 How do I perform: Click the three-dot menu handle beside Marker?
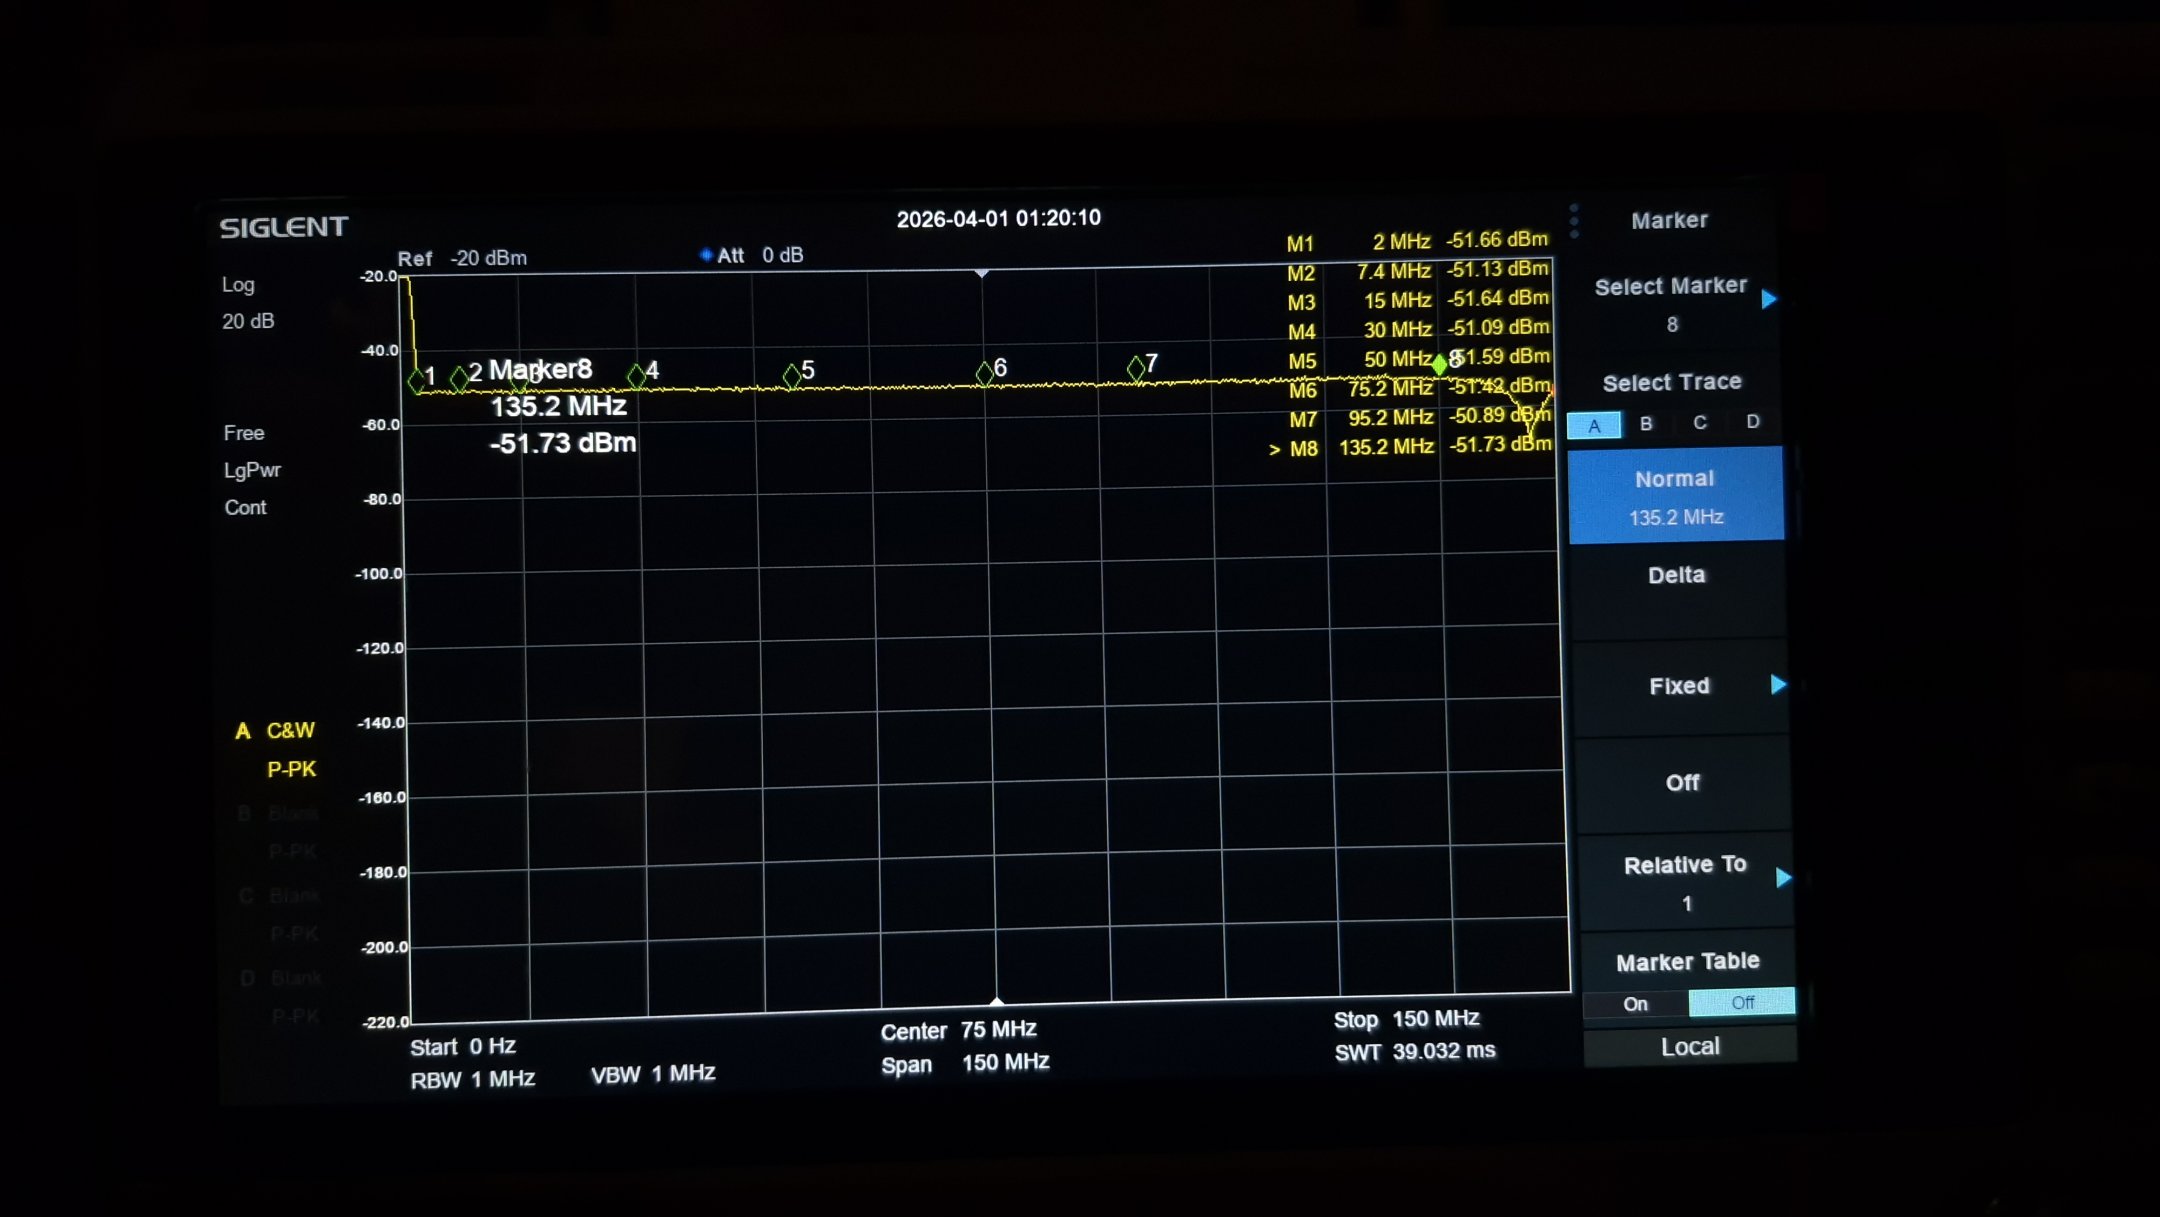pyautogui.click(x=1574, y=221)
